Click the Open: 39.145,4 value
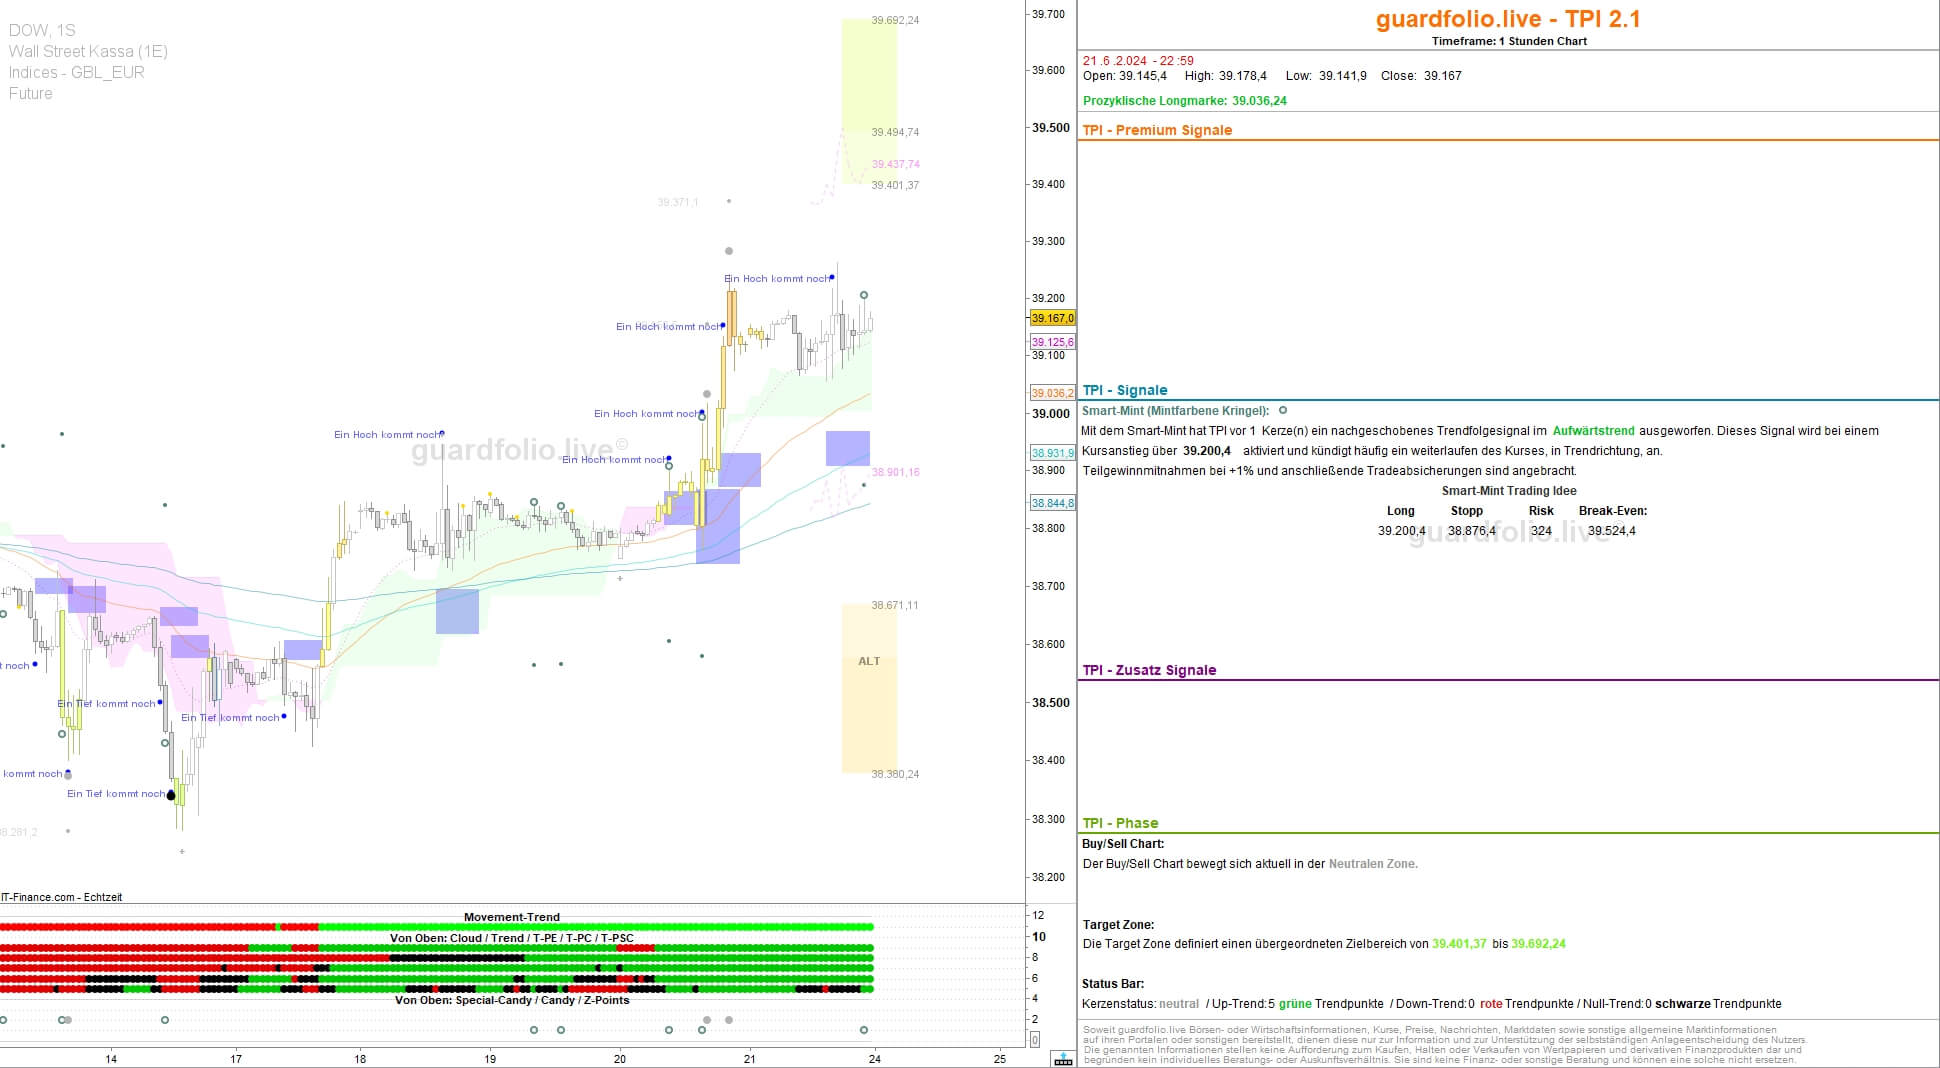 [1125, 76]
